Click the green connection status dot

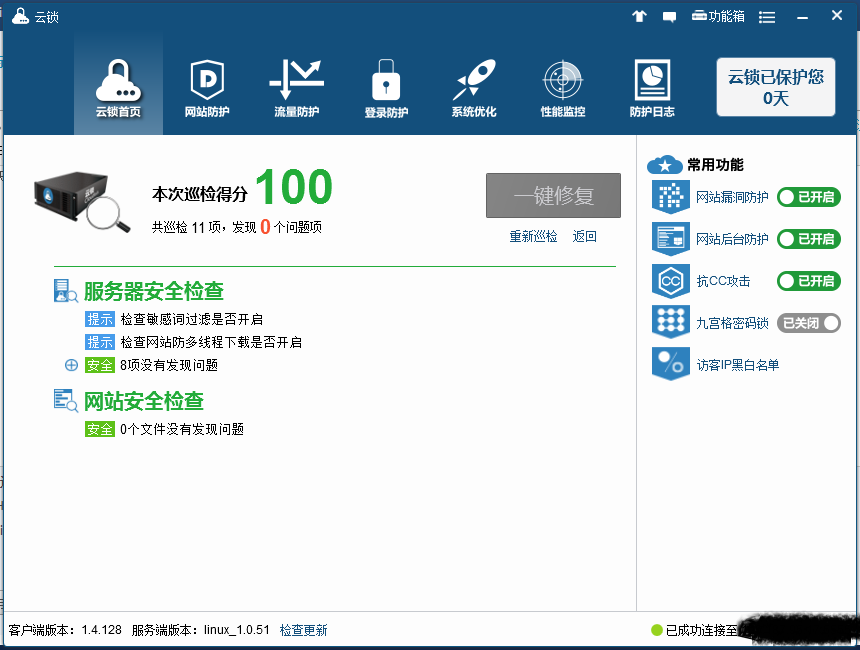[x=657, y=630]
